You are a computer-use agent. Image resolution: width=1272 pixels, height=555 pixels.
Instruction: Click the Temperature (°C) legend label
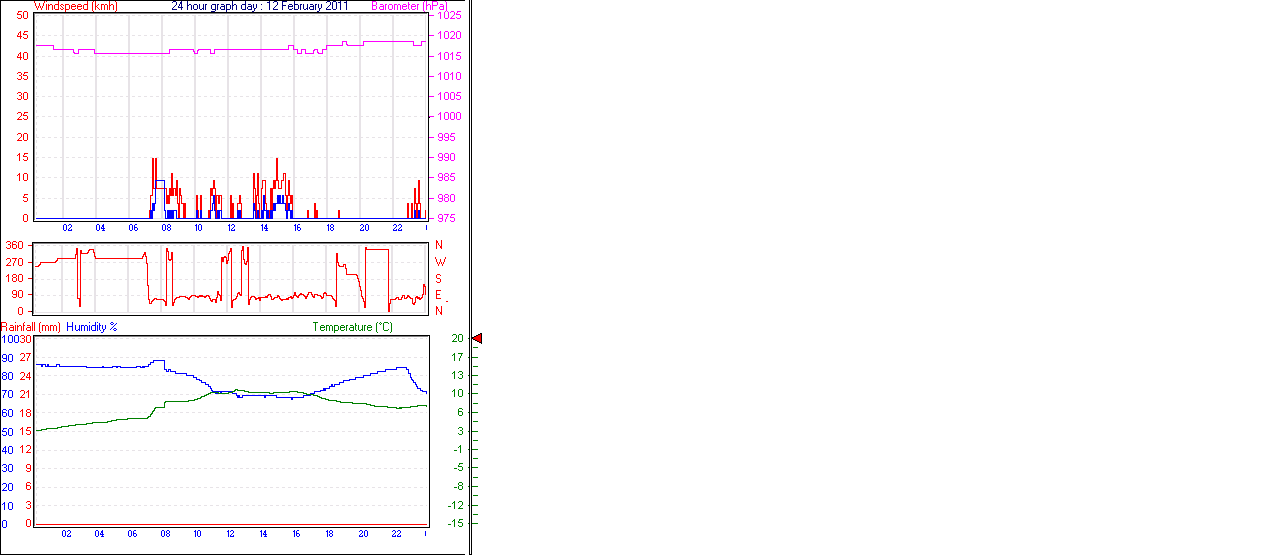tap(352, 327)
